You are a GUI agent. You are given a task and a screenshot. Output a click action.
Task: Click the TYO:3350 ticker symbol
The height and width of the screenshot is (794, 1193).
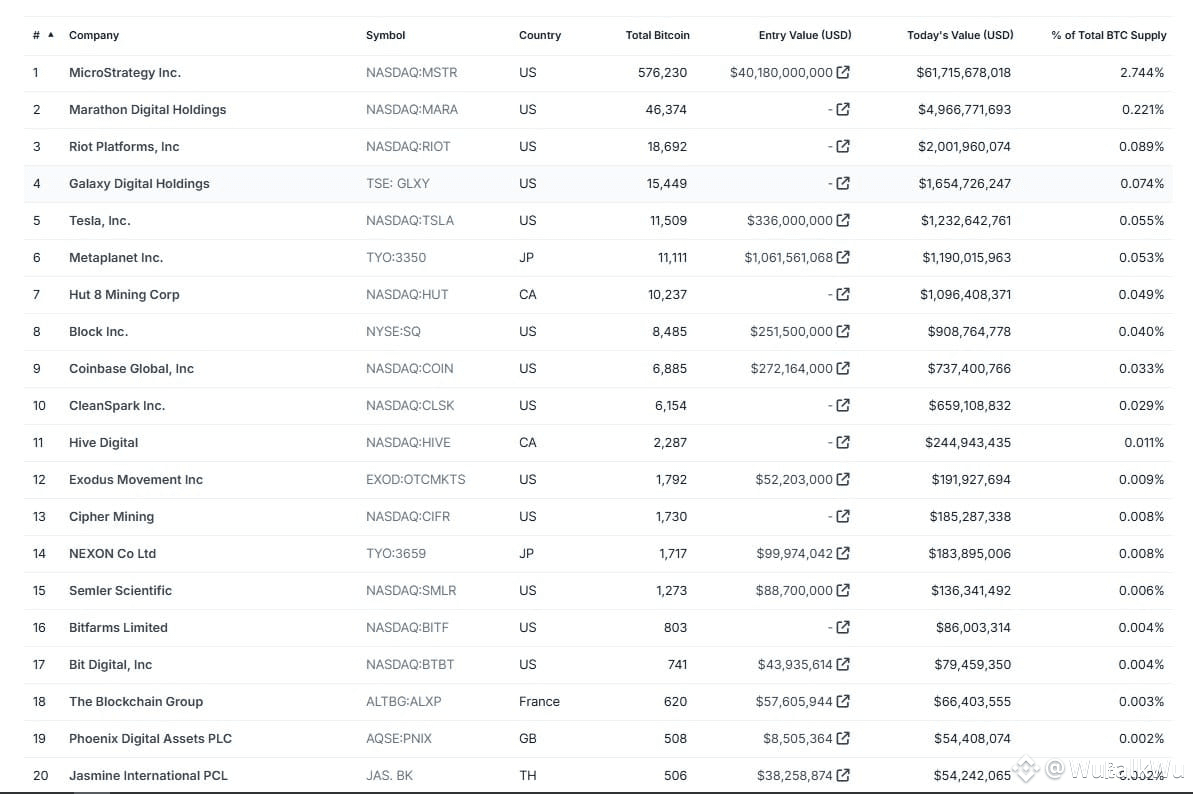[396, 257]
